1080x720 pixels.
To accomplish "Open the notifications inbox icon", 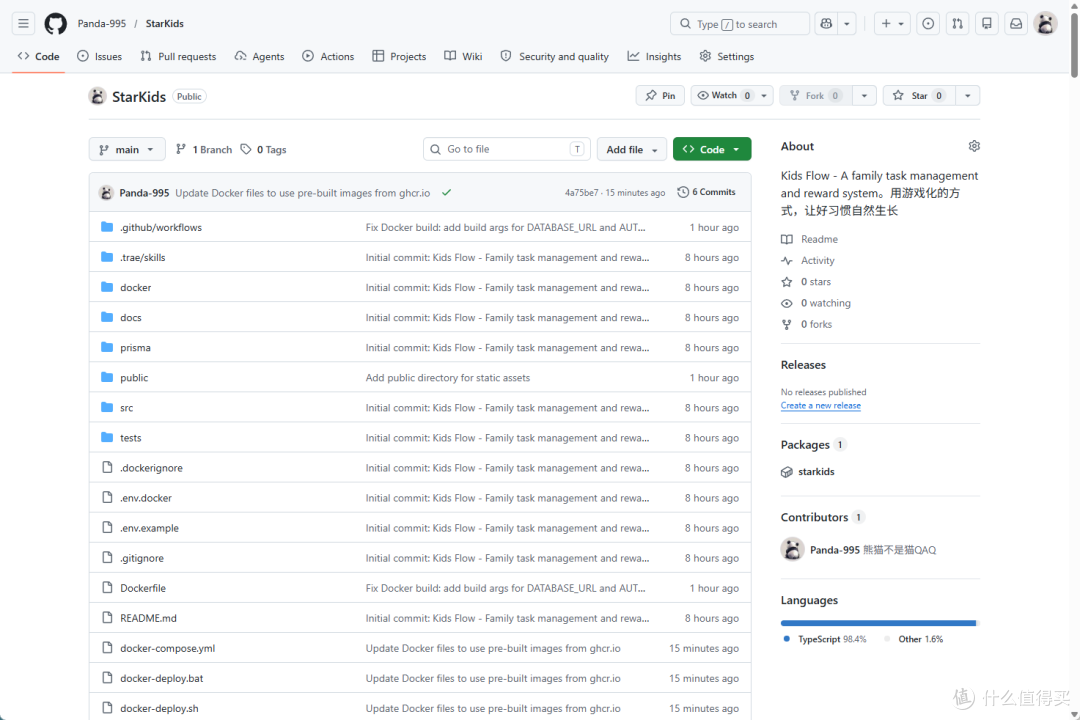I will tap(1016, 23).
